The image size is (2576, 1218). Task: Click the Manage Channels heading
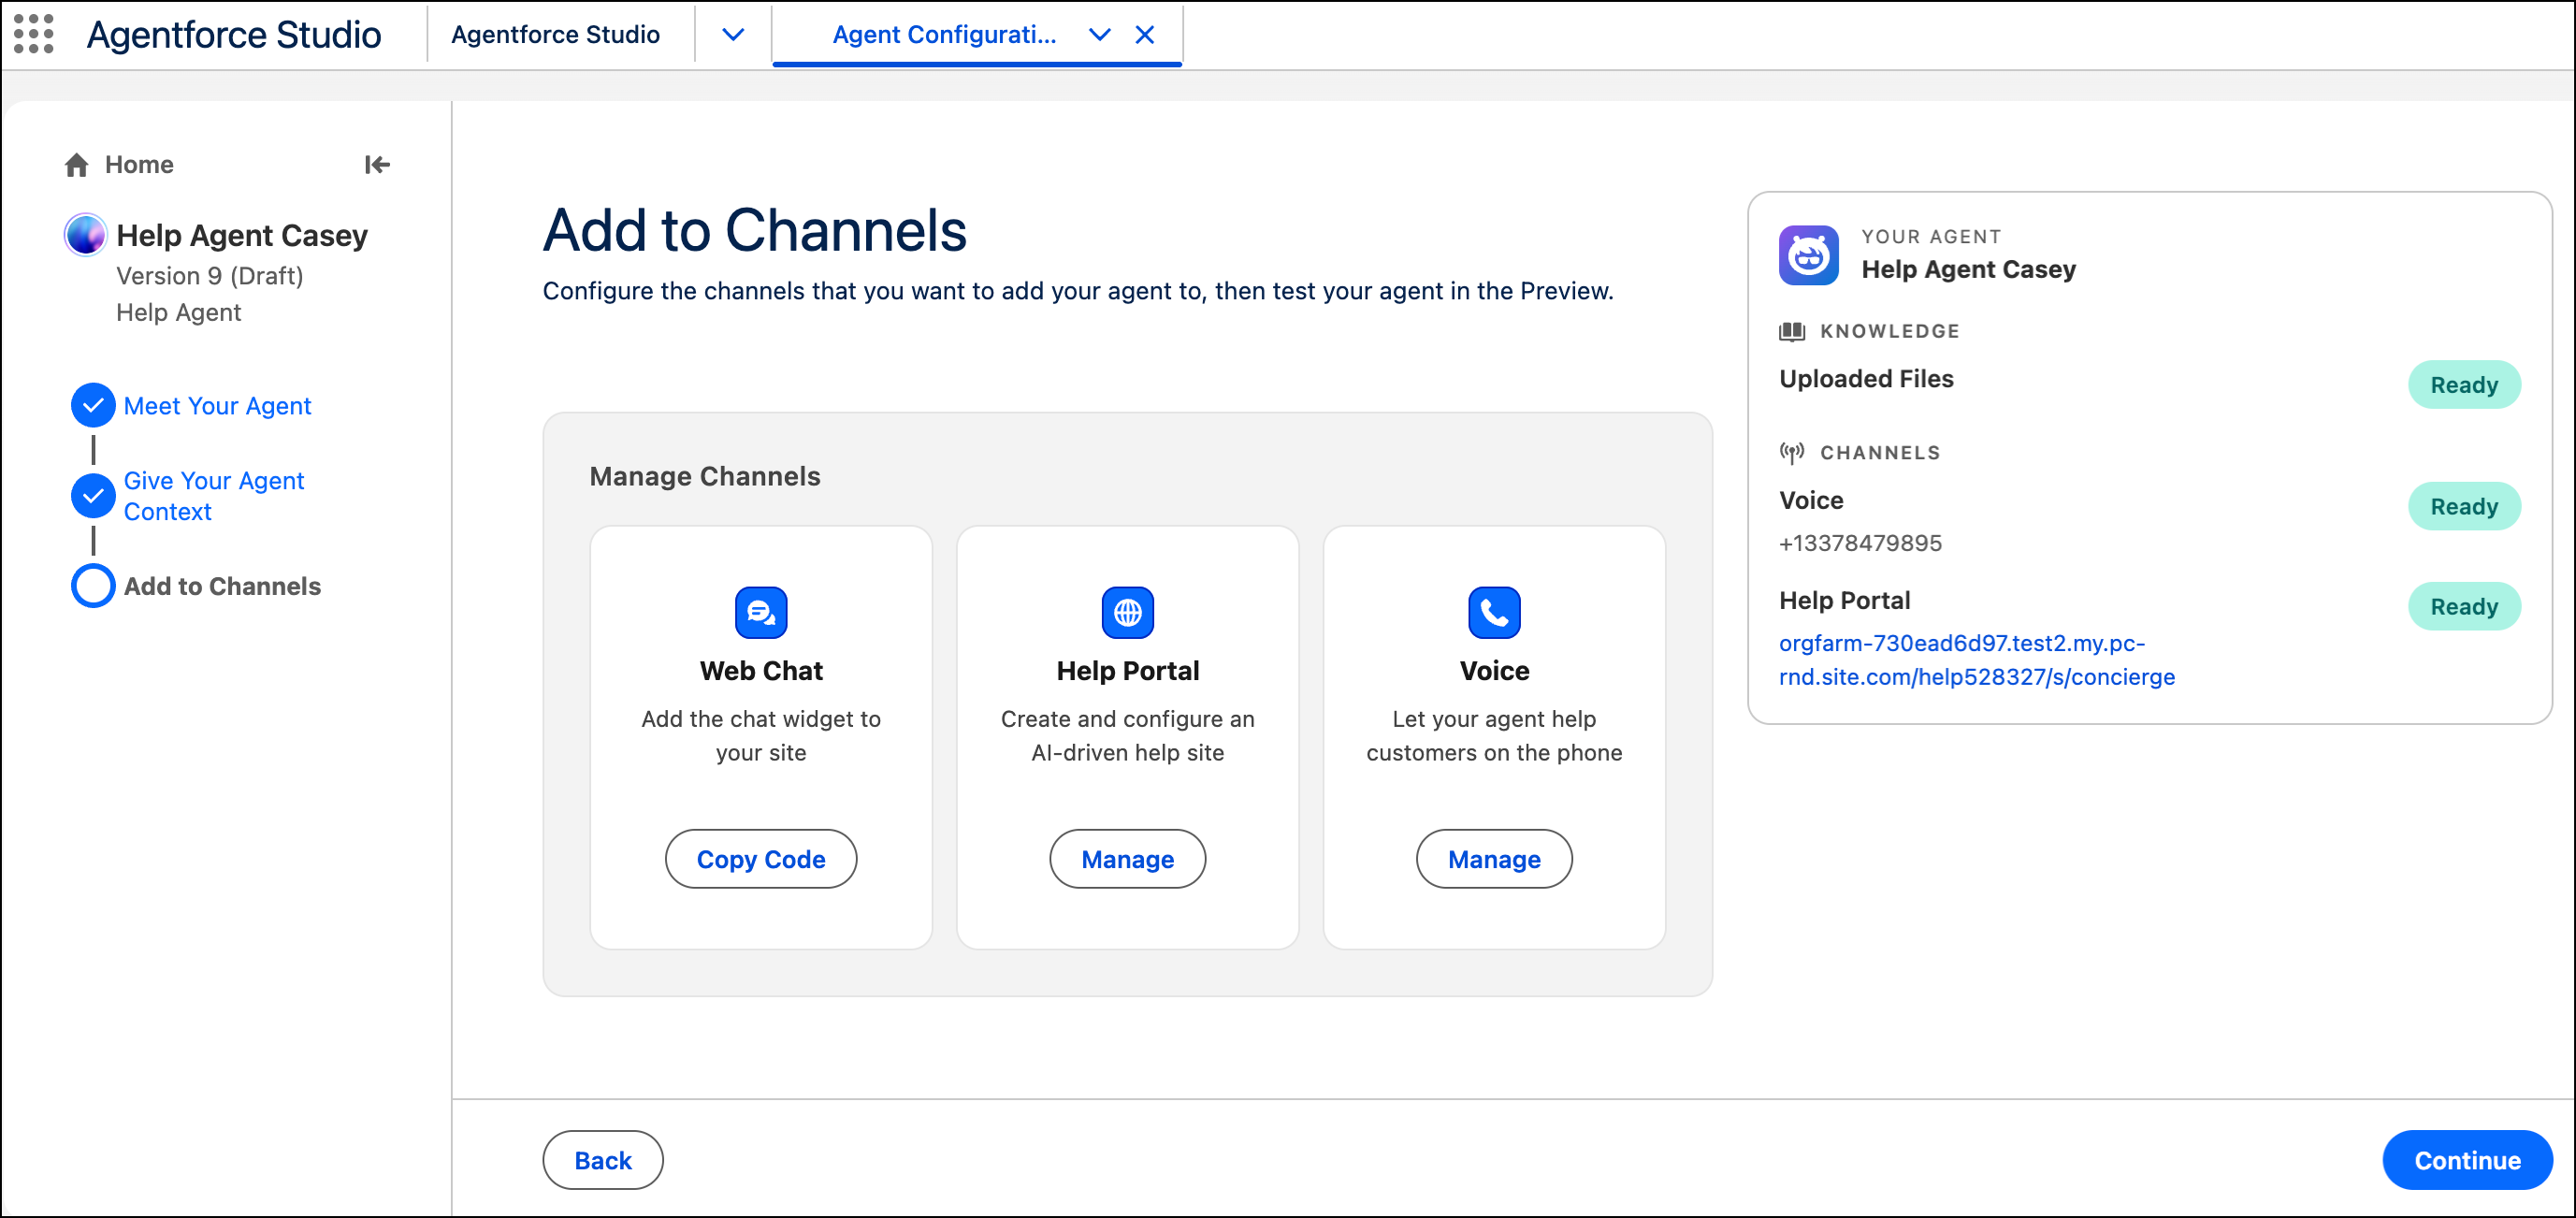pyautogui.click(x=705, y=476)
